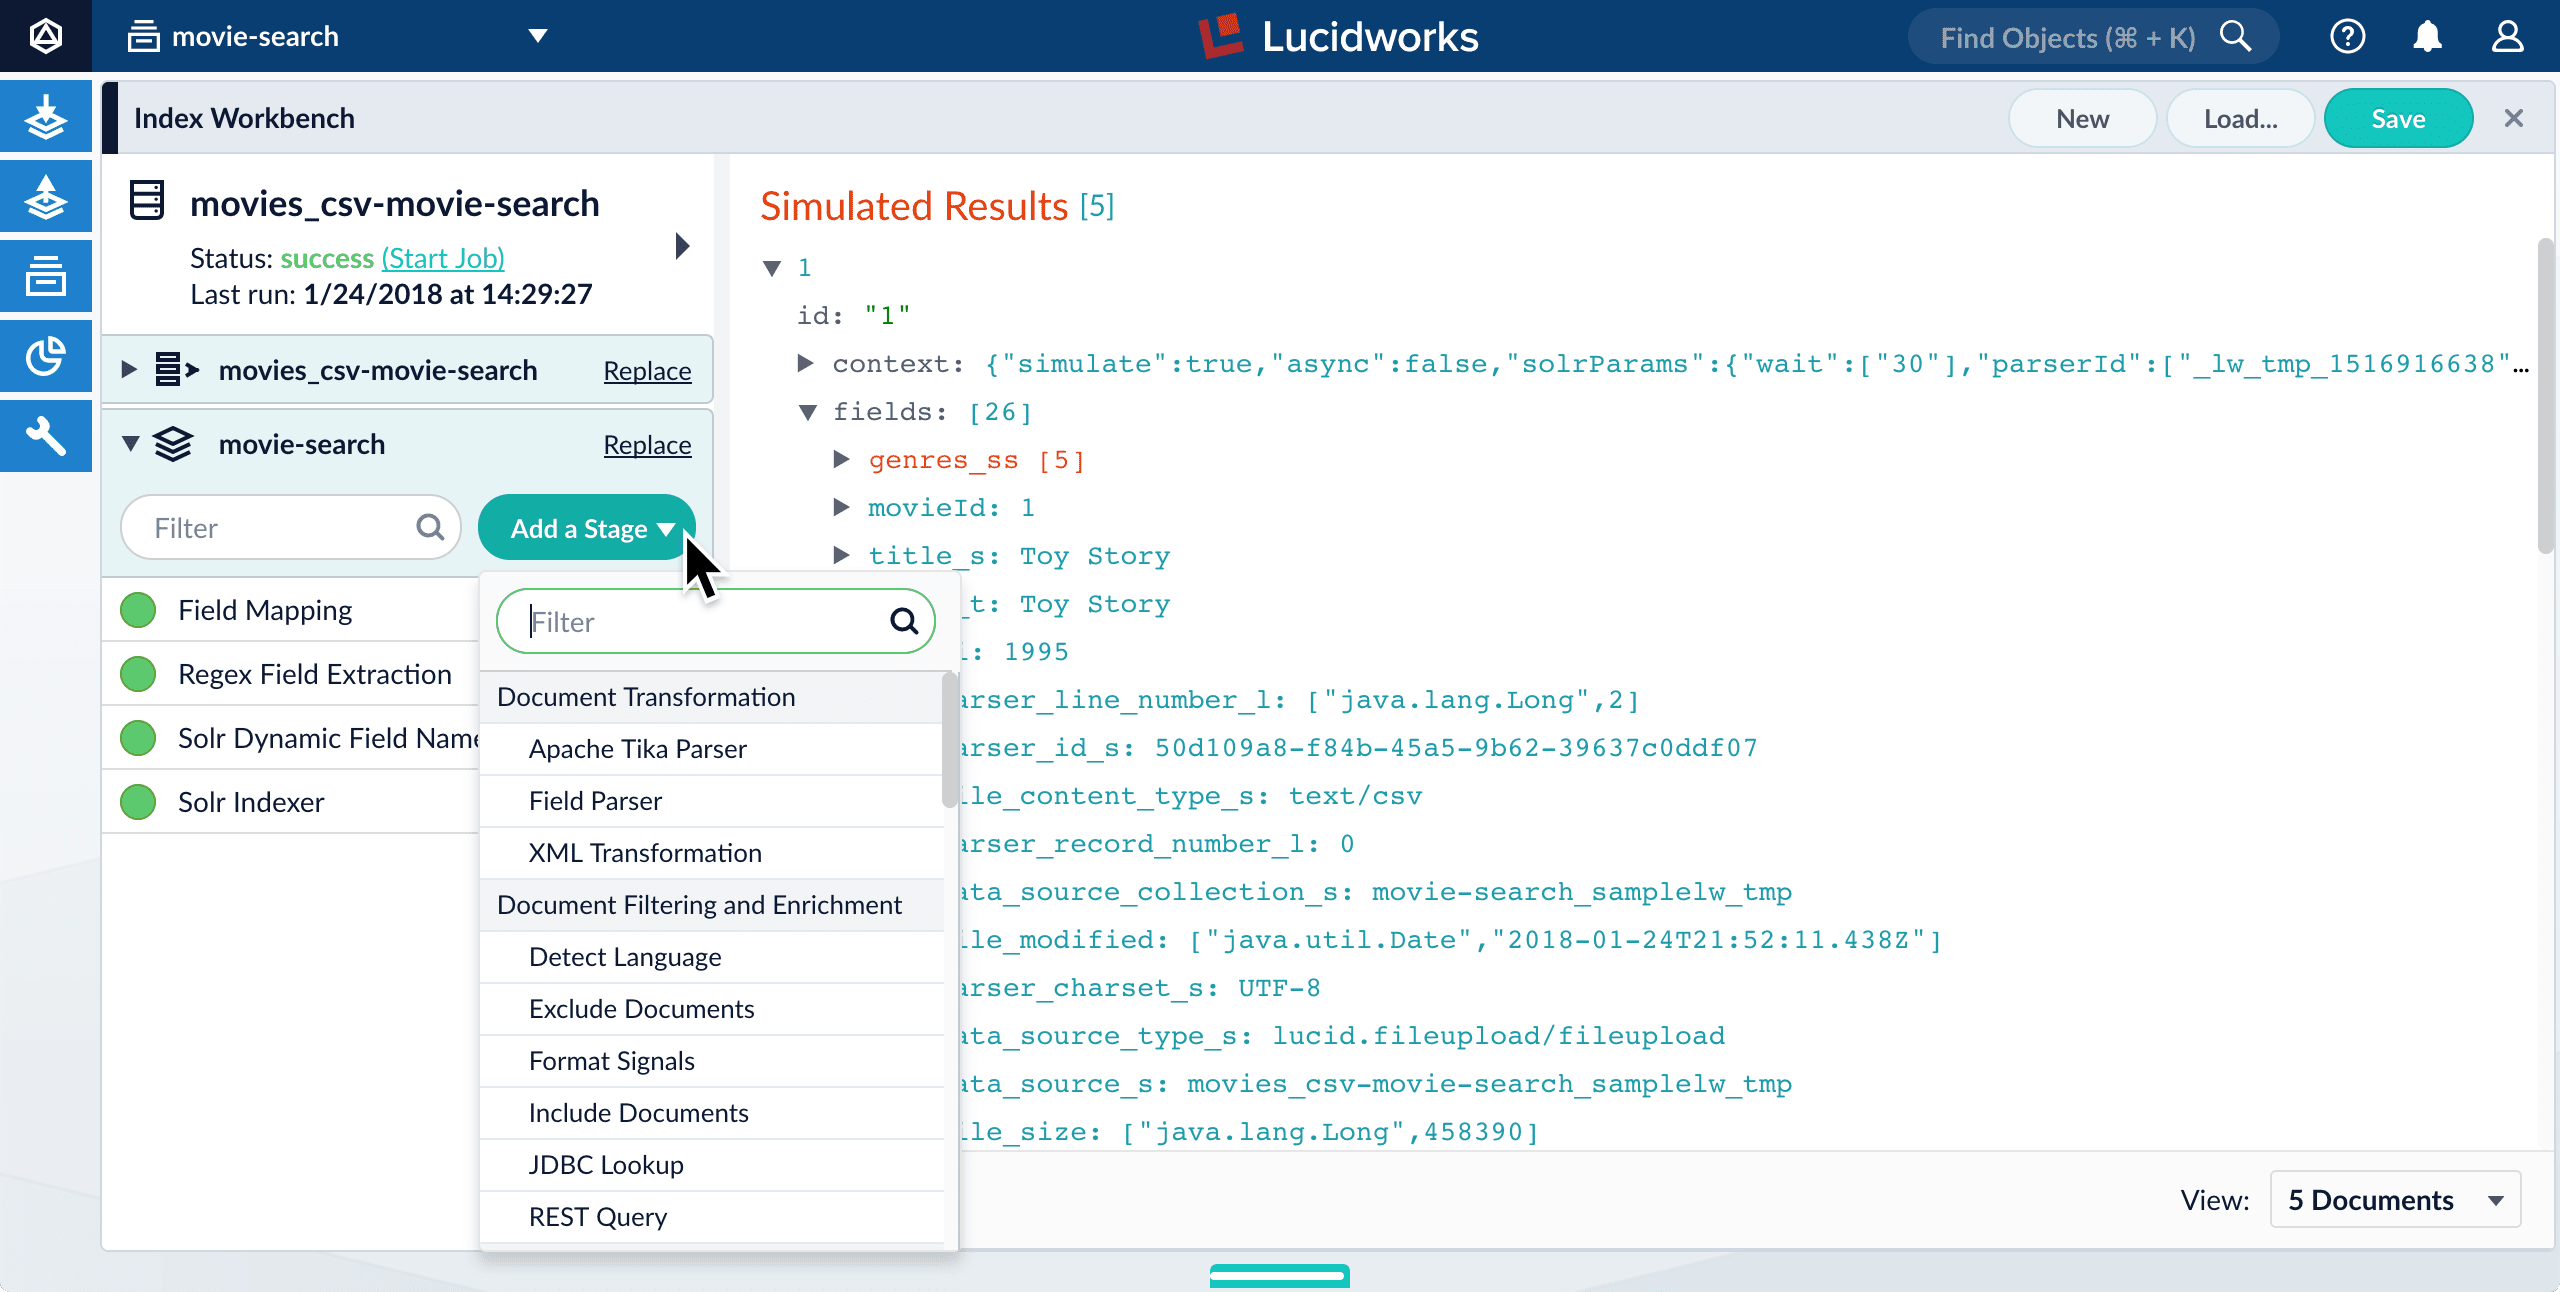Focus the Add a Stage Filter field

[715, 621]
